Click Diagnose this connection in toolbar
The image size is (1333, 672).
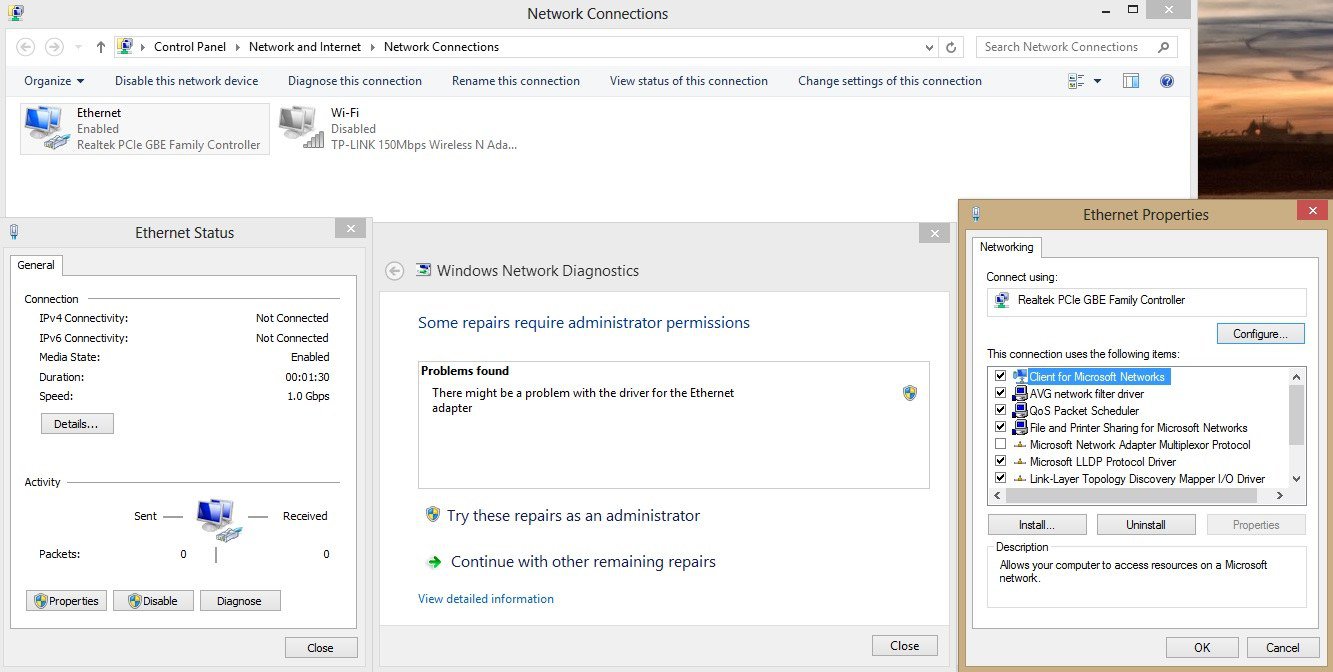[x=354, y=81]
